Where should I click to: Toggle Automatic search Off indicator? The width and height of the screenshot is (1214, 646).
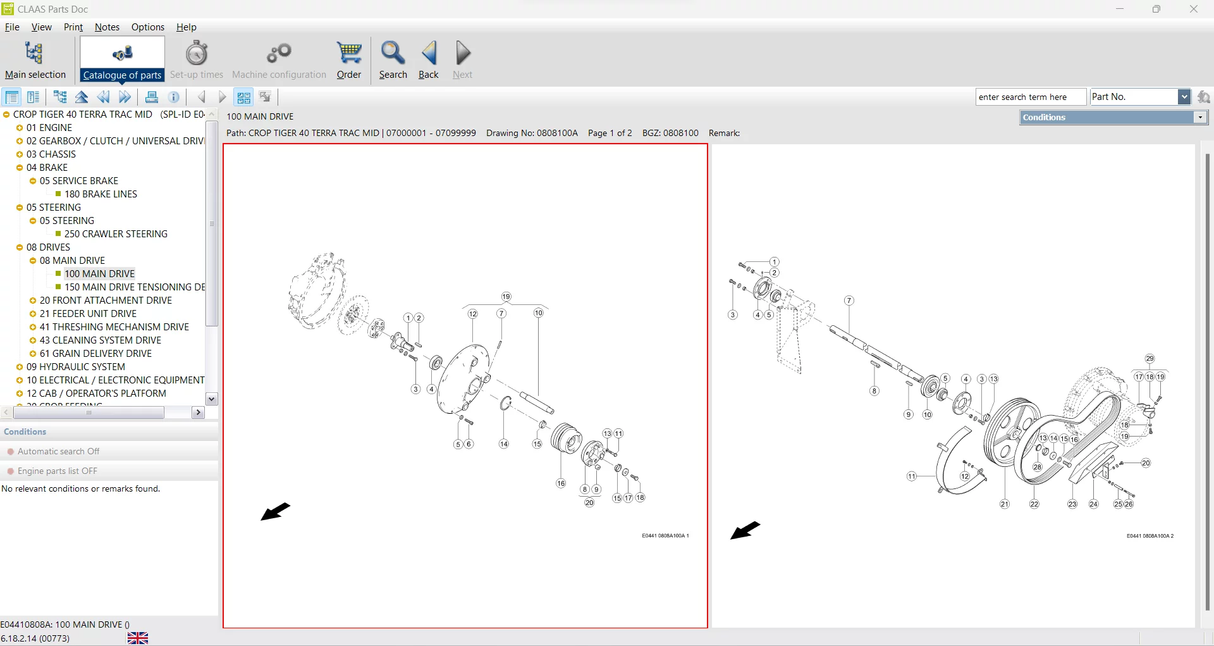point(58,451)
